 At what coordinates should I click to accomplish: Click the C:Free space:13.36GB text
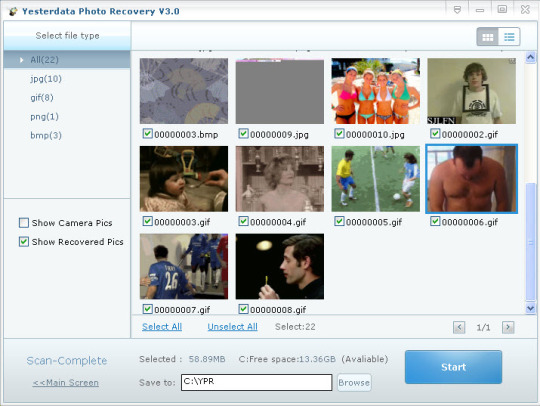click(x=287, y=359)
